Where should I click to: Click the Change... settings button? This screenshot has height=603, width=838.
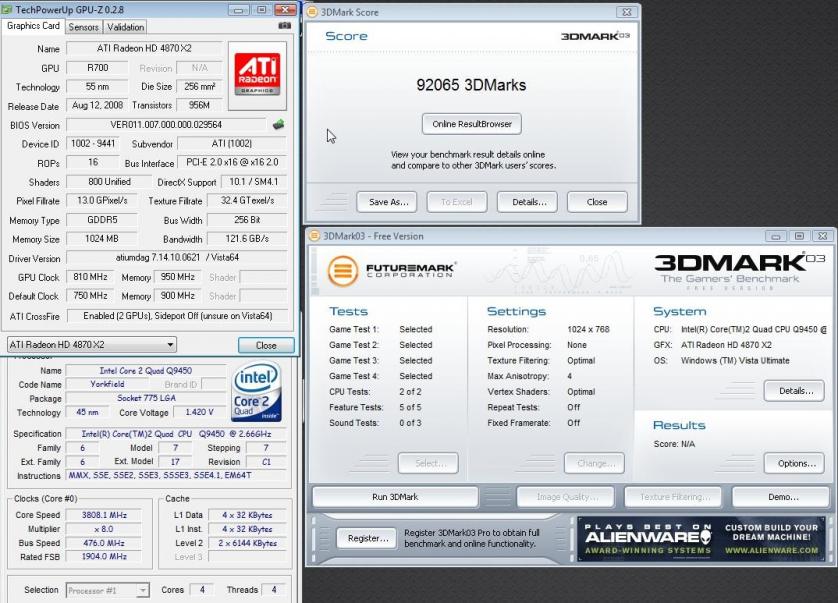594,463
